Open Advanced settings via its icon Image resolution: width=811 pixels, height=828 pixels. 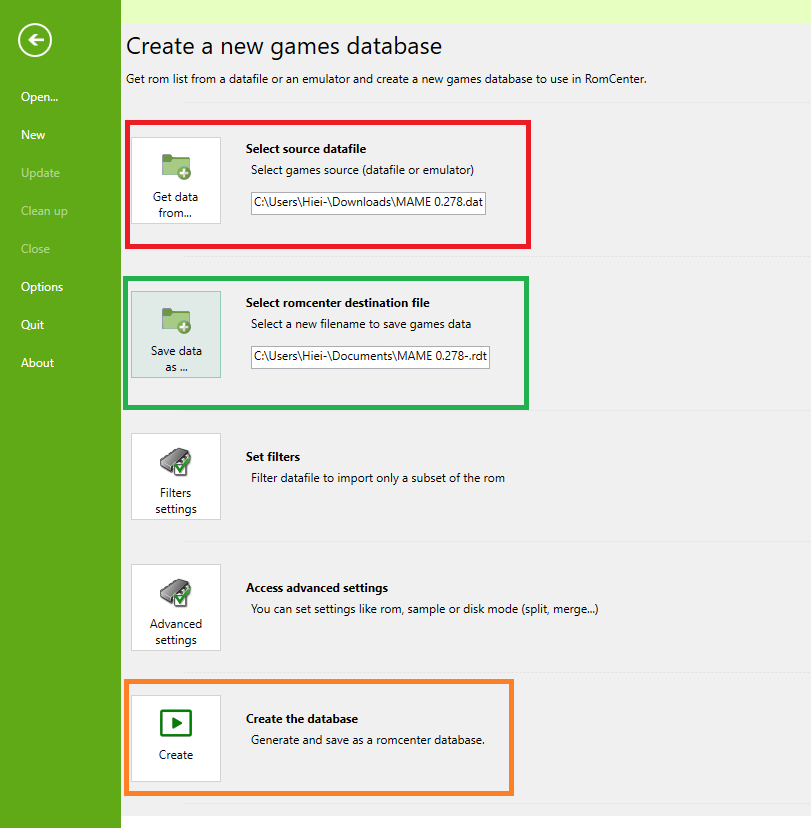click(176, 593)
